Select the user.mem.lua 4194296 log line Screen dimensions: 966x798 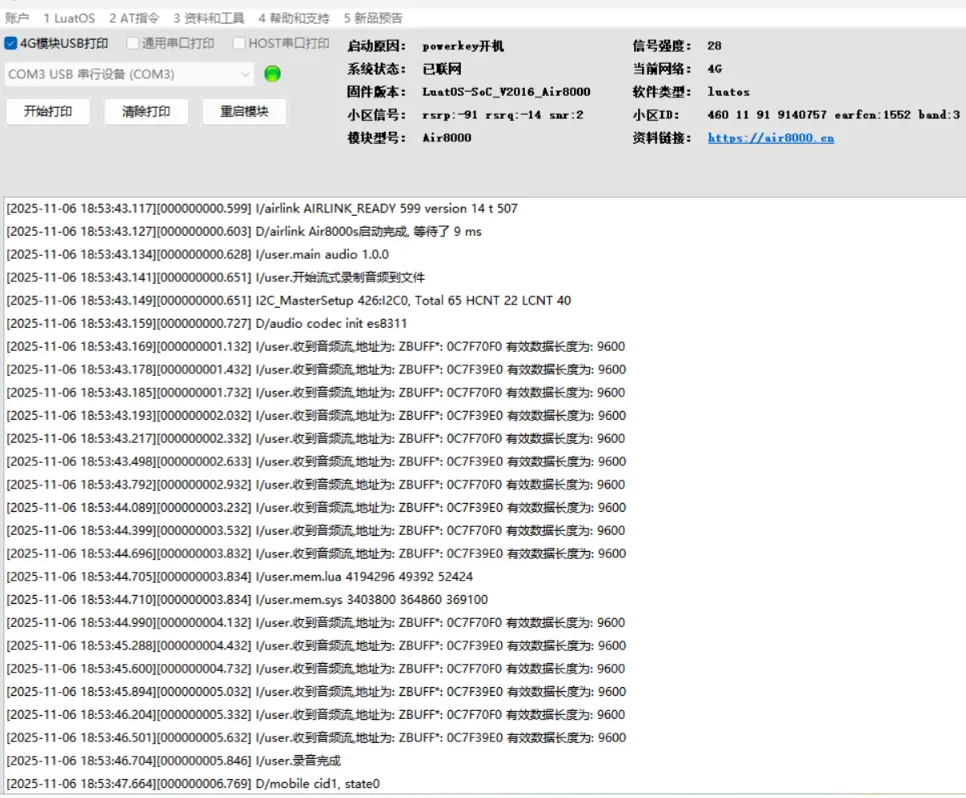point(240,577)
